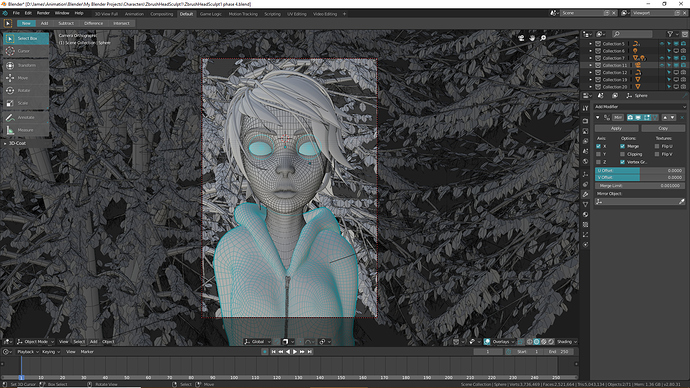Set selection mode to Subtract
Viewport: 690px width, 388px height.
(66, 23)
